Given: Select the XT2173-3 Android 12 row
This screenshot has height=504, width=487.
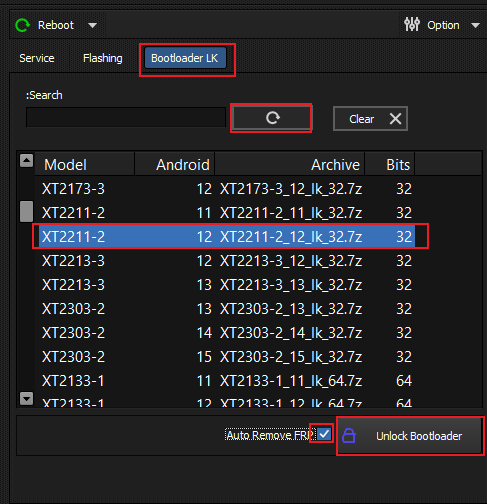Looking at the screenshot, I should pyautogui.click(x=227, y=189).
